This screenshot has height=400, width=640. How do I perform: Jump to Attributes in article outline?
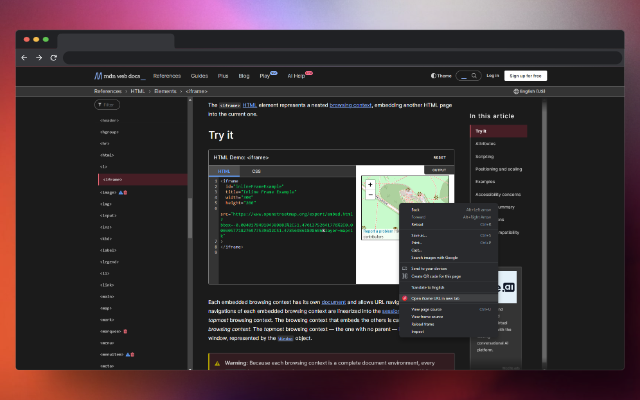click(x=483, y=144)
